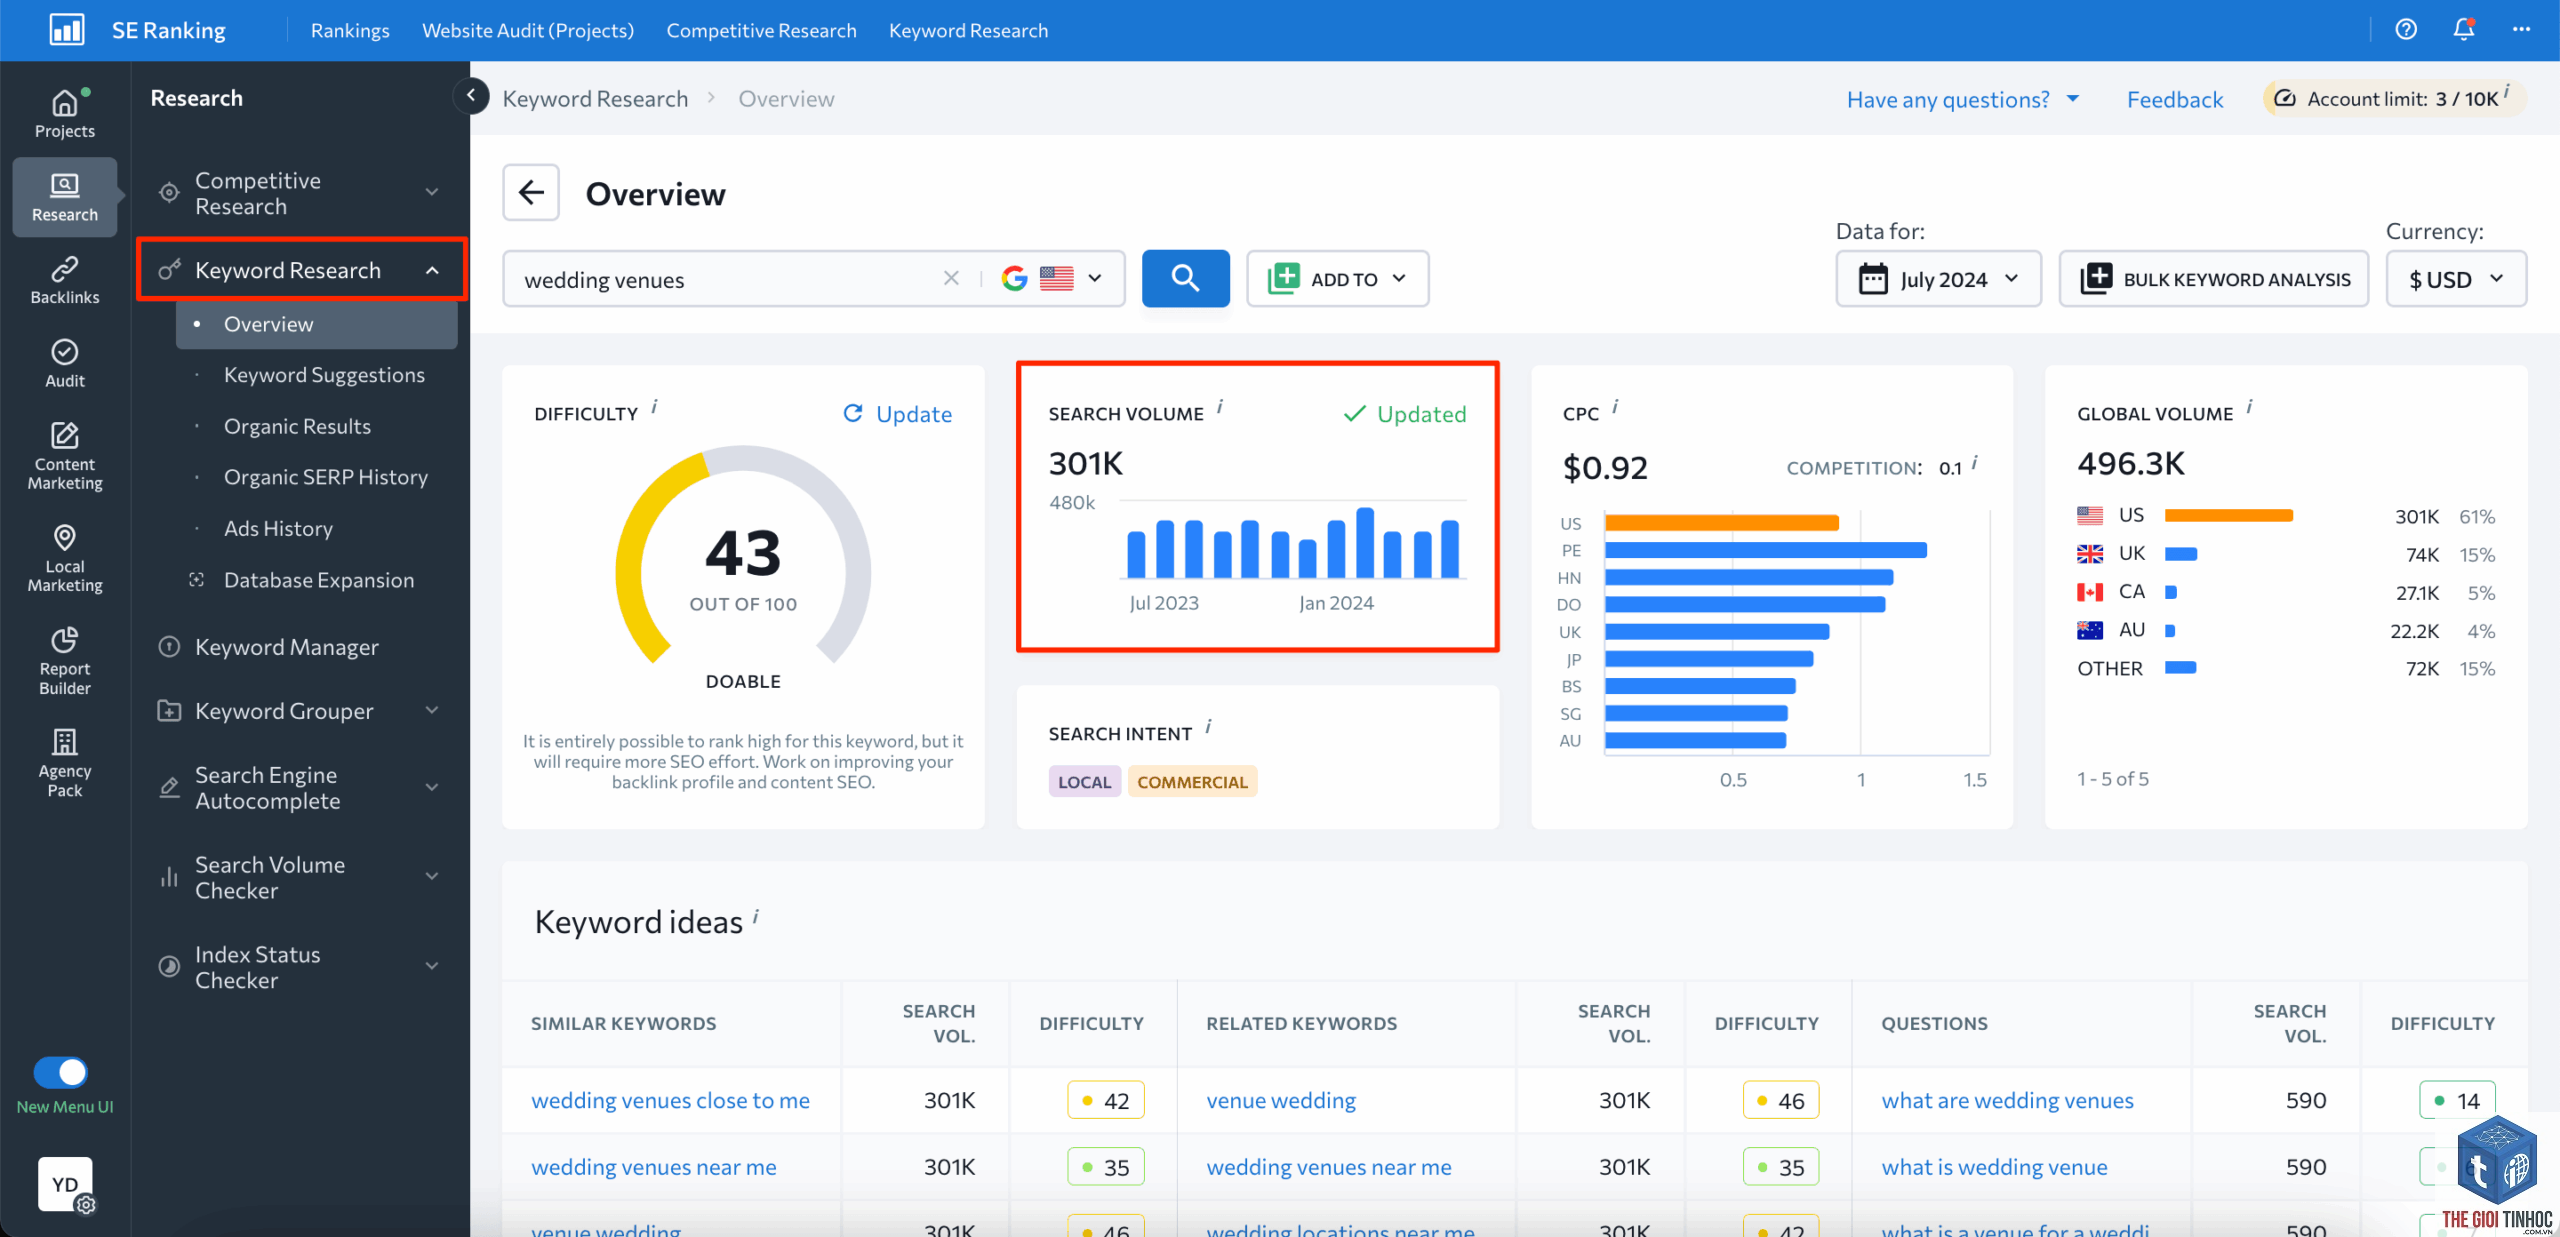Open the three-dot more menu

[x=2521, y=30]
